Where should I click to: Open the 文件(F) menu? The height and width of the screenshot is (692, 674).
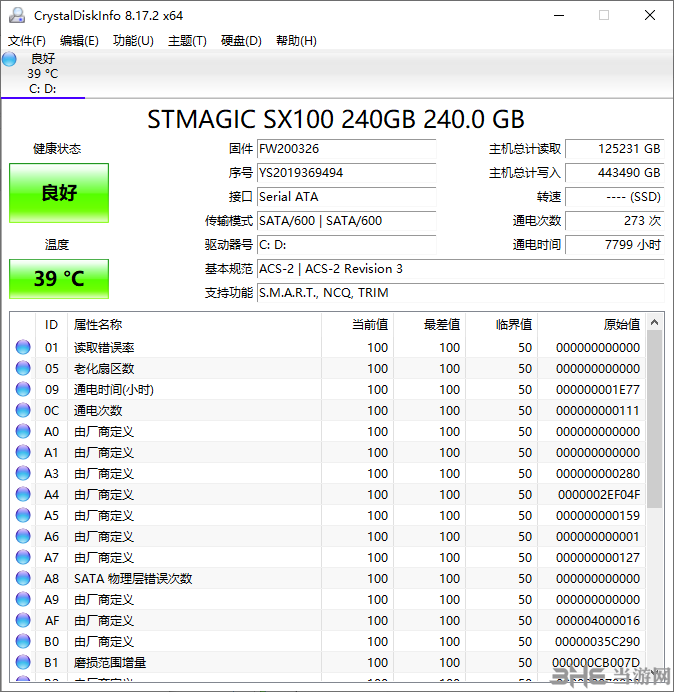point(26,41)
